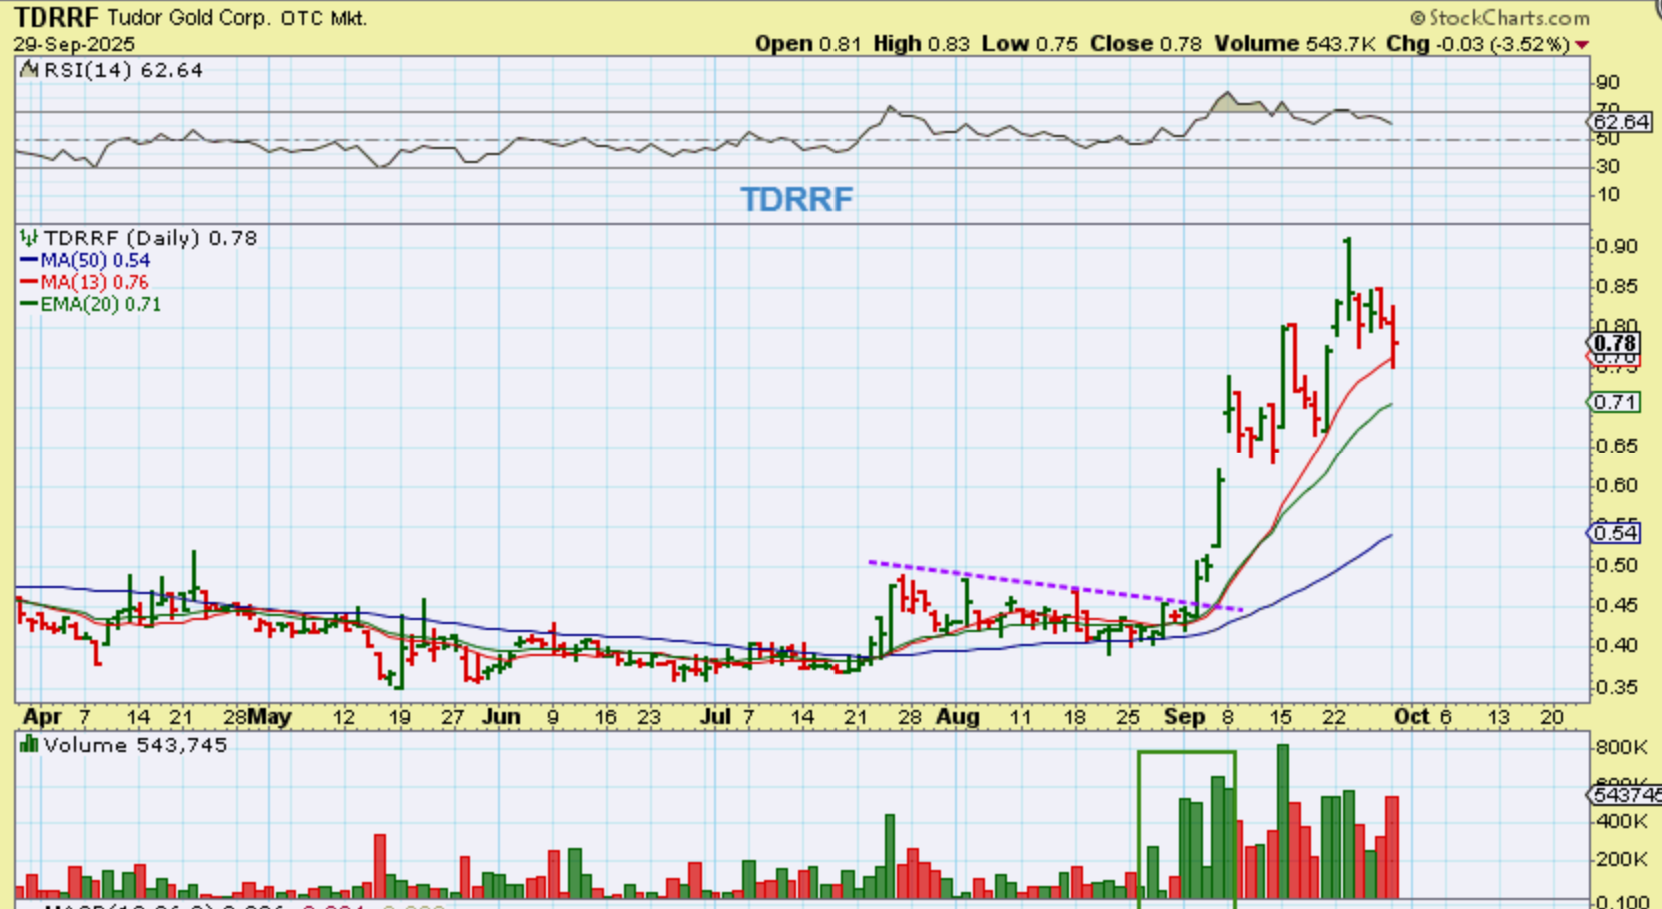Image resolution: width=1662 pixels, height=909 pixels.
Task: Click the August 11 date axis label
Action: point(1019,717)
